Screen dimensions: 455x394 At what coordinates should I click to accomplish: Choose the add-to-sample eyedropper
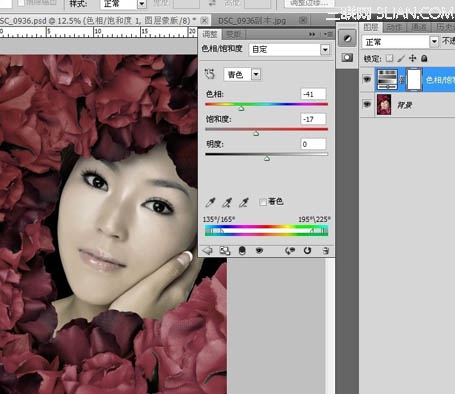[x=227, y=202]
